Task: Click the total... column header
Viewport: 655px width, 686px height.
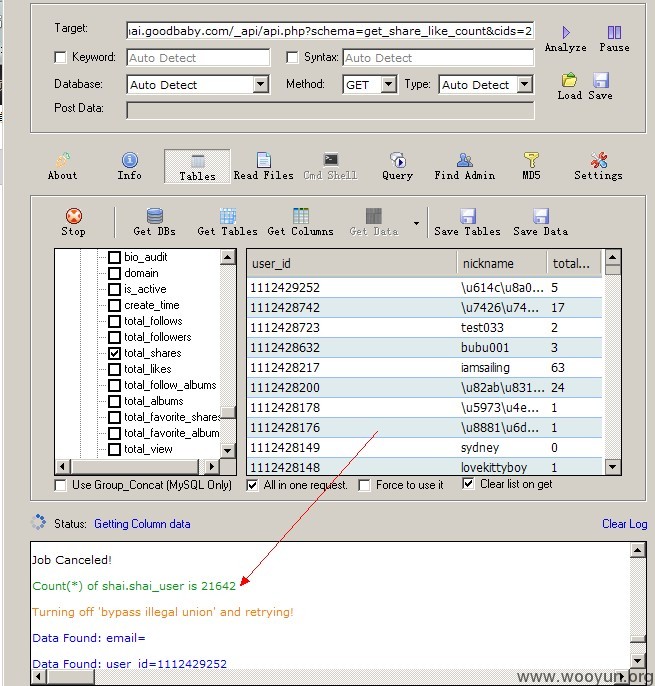Action: [x=574, y=263]
